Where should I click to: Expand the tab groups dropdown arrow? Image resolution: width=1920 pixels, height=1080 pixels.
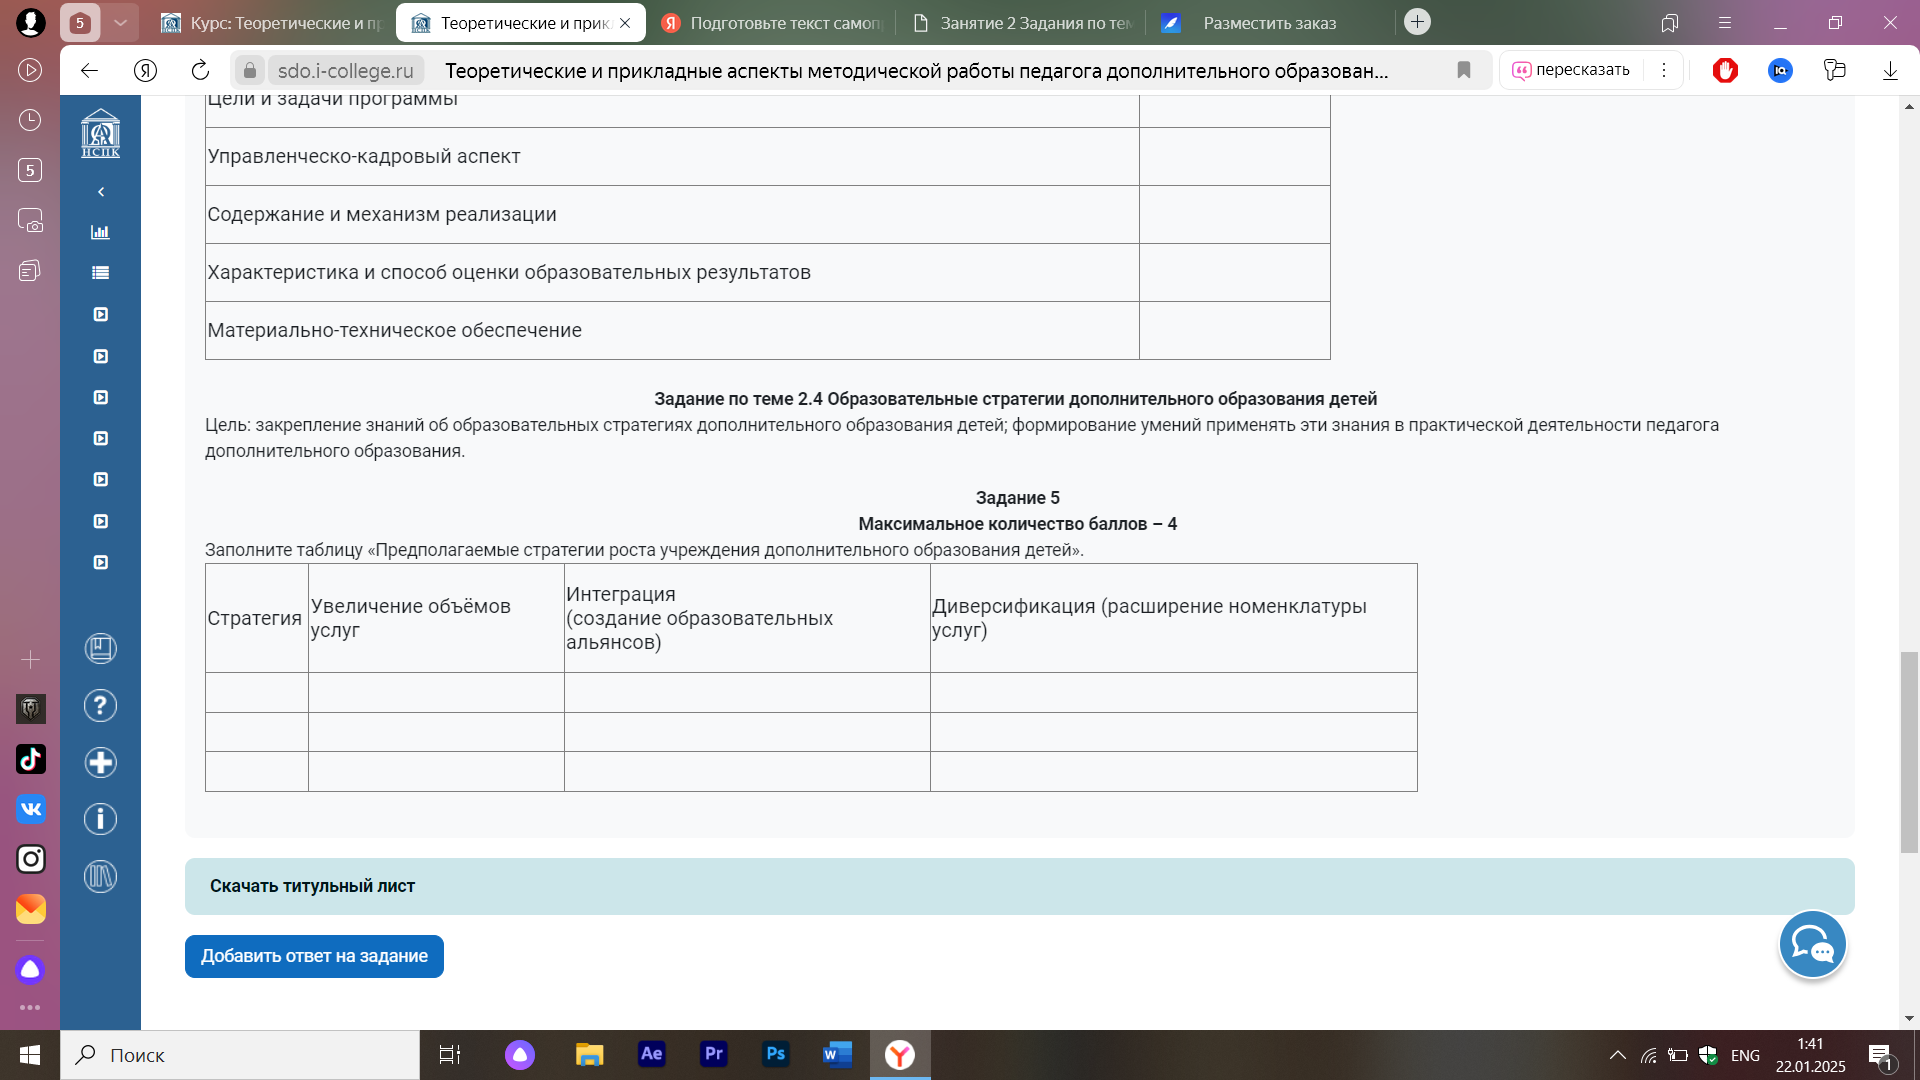120,22
